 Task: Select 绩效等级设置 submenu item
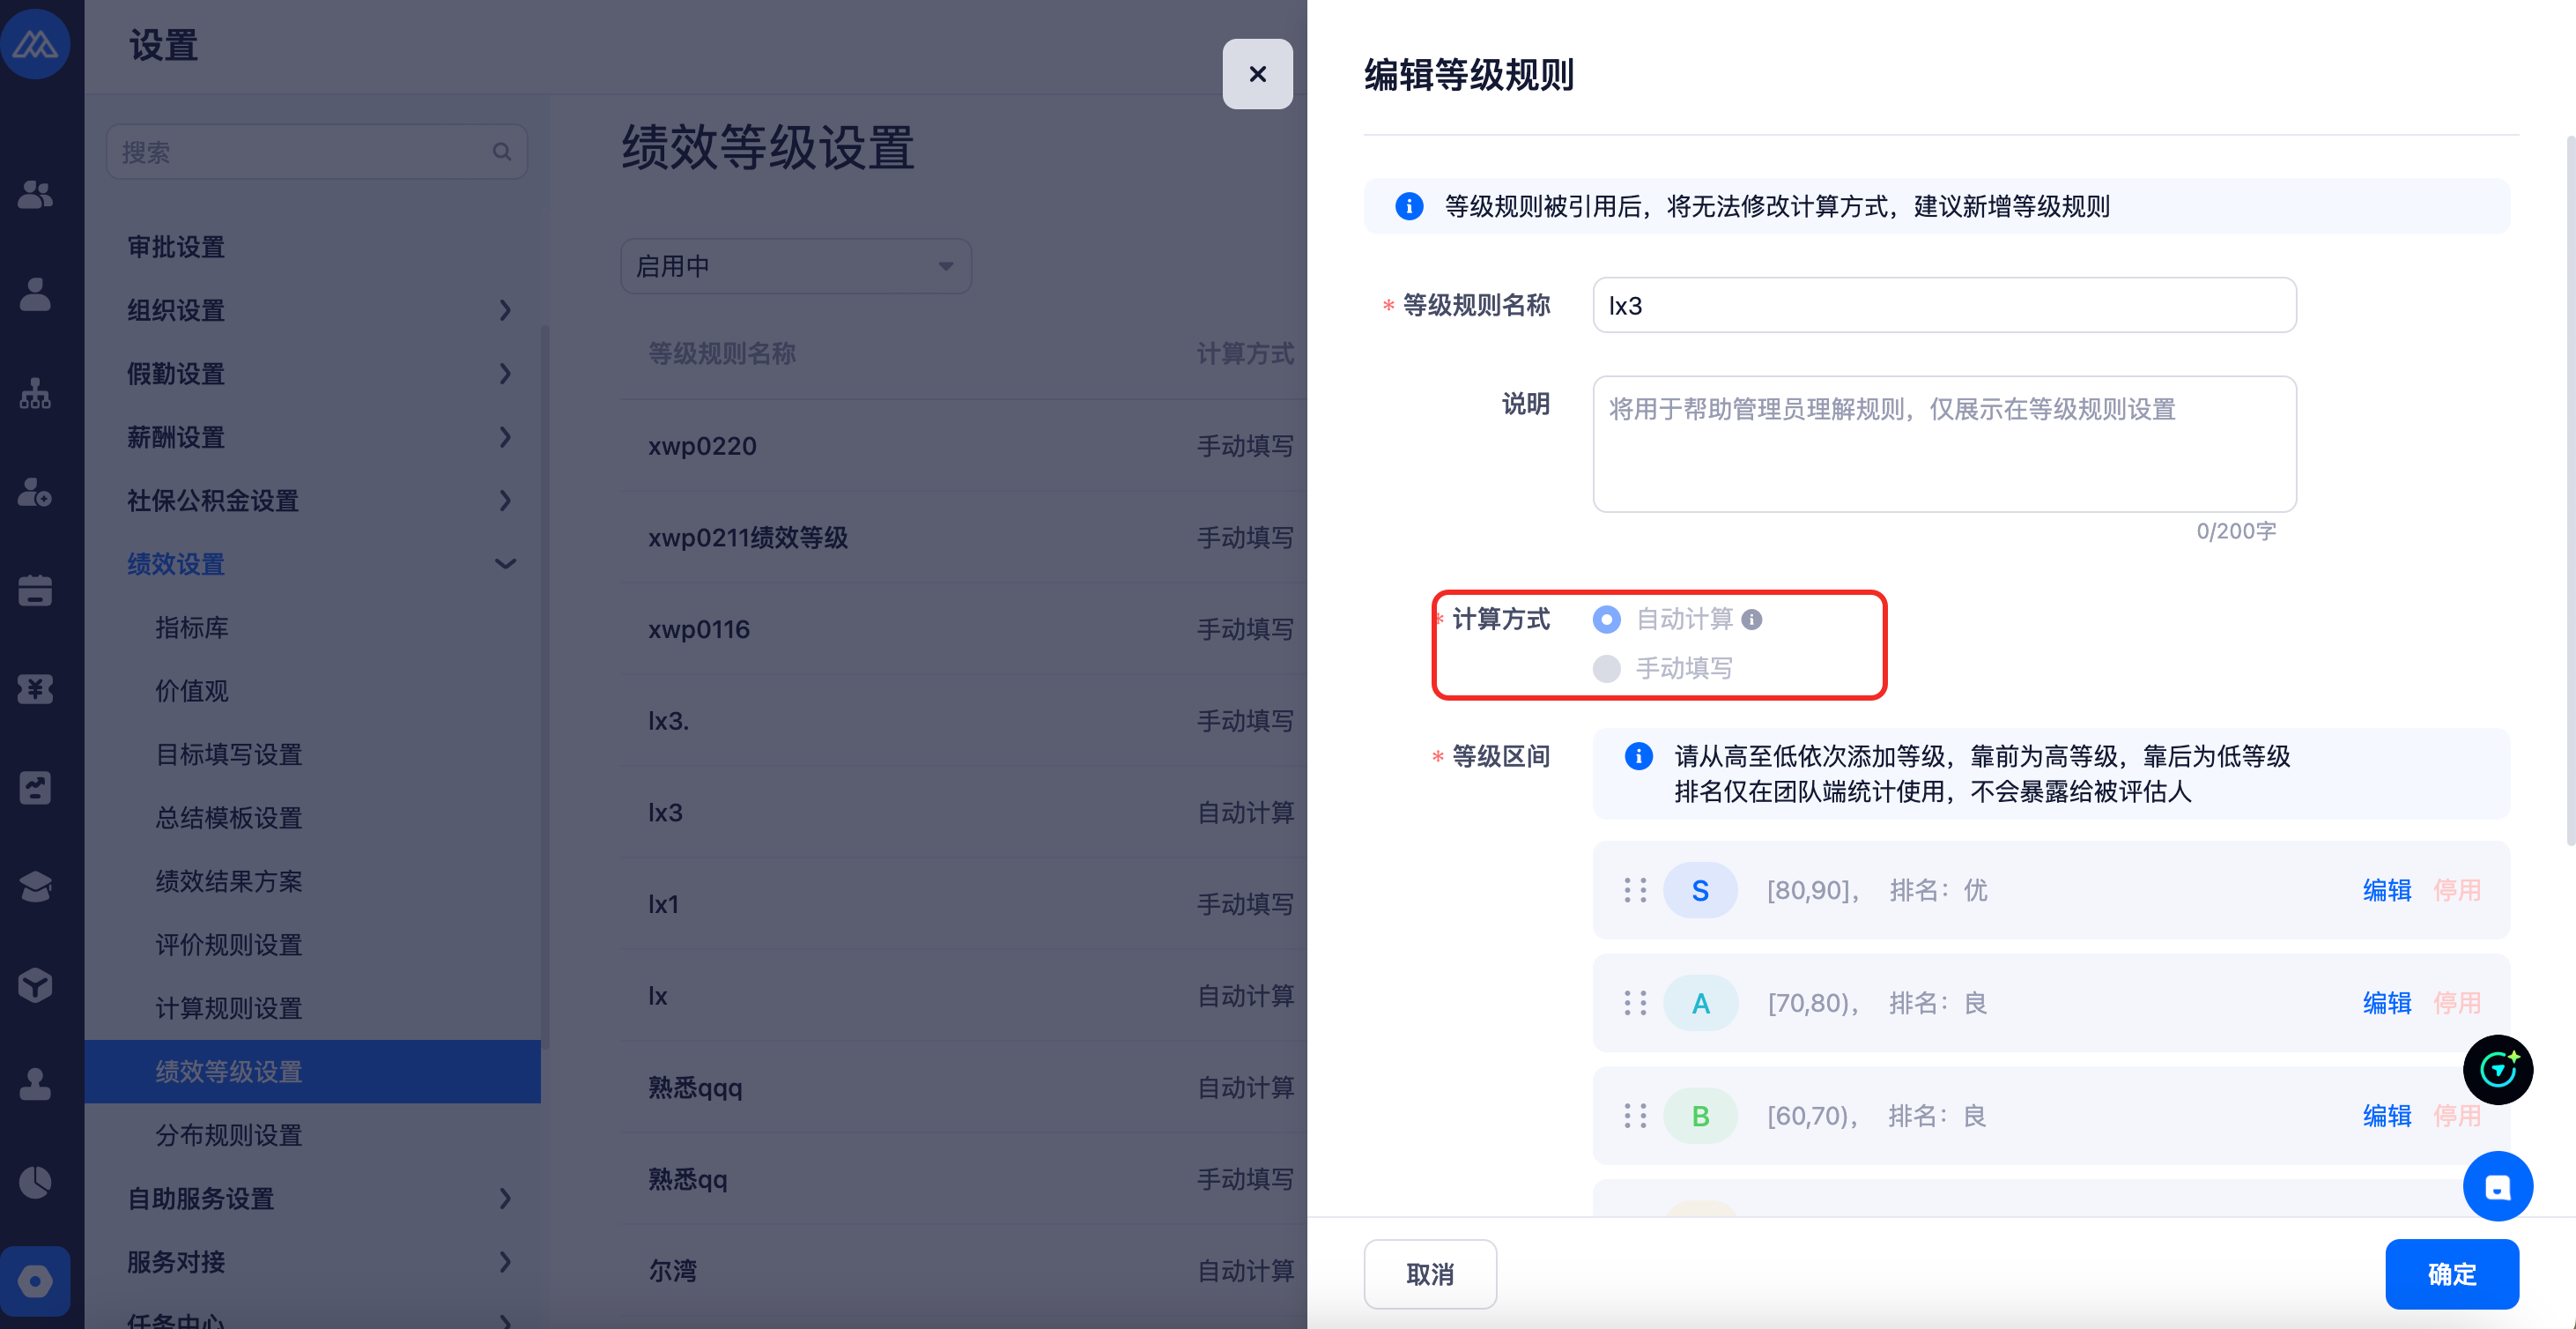pos(312,1072)
